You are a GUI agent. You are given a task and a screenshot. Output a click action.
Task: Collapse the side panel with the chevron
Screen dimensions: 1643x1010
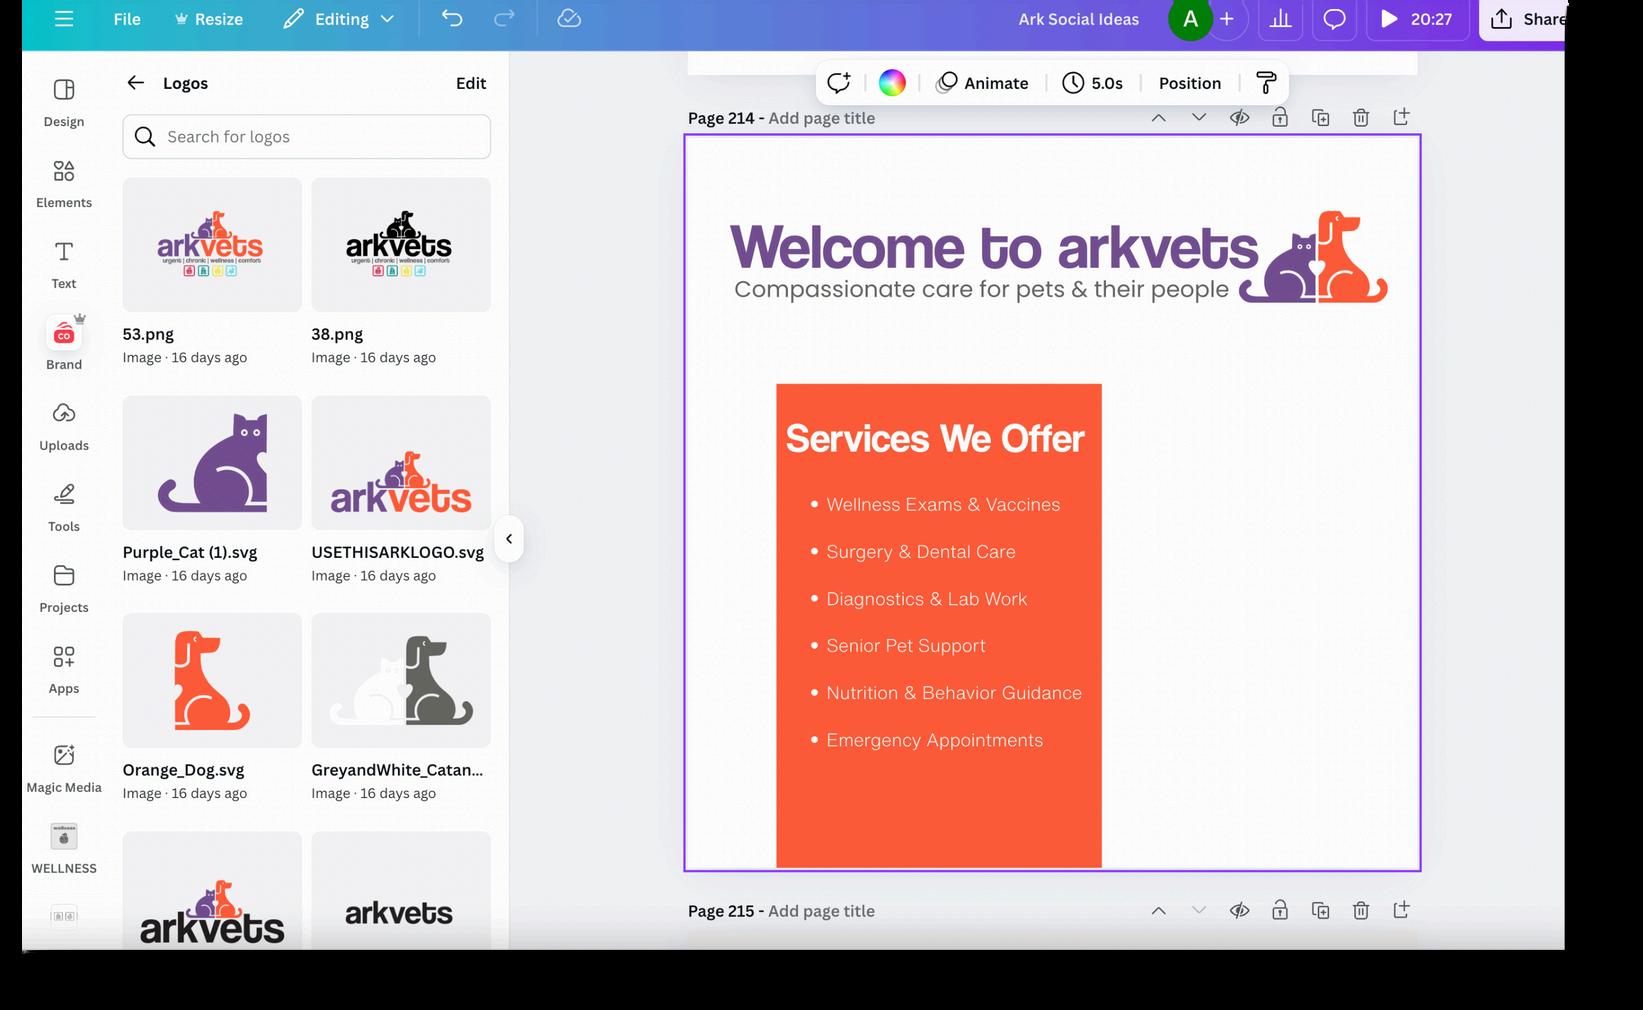tap(509, 539)
